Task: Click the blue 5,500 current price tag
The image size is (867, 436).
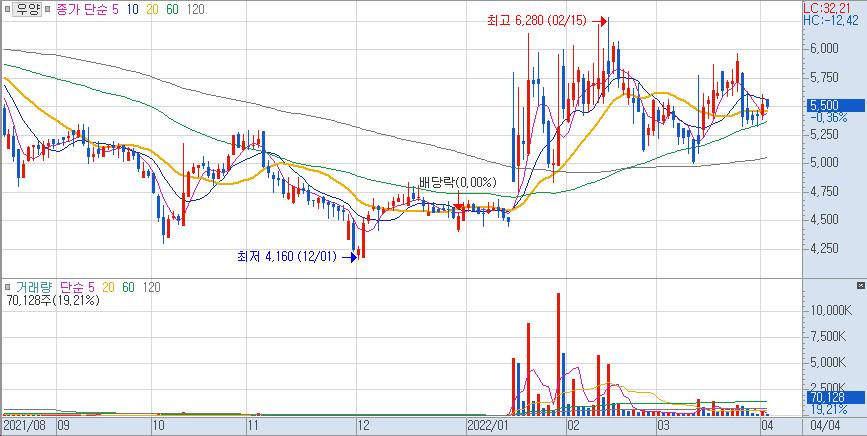Action: pyautogui.click(x=835, y=105)
